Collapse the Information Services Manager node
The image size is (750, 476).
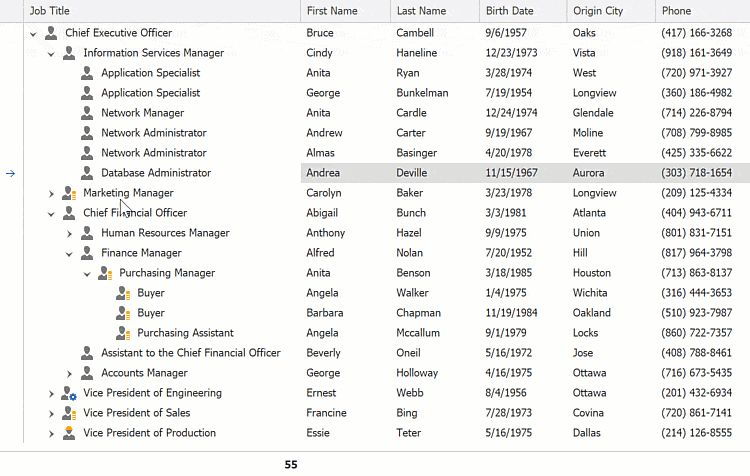[x=52, y=53]
